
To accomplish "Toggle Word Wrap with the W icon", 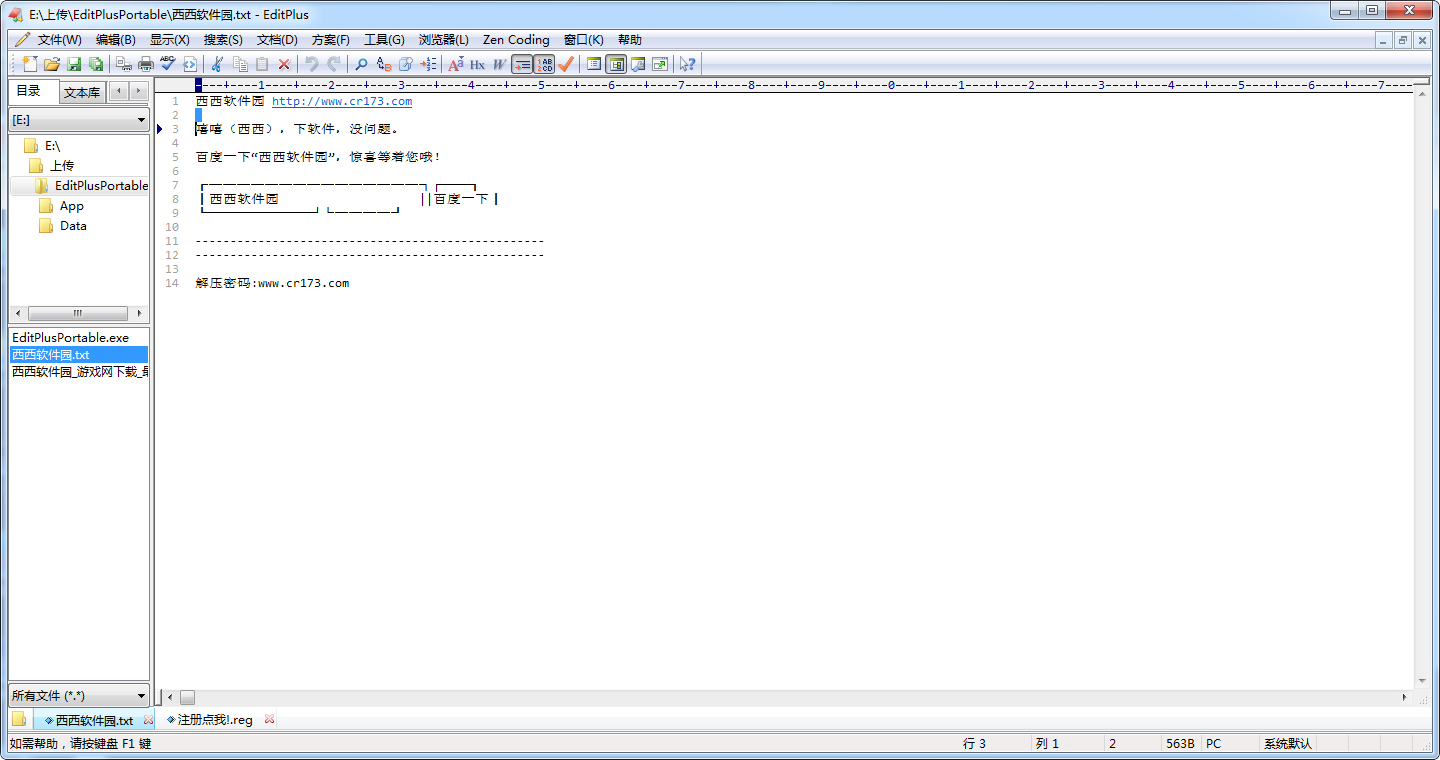I will point(500,64).
